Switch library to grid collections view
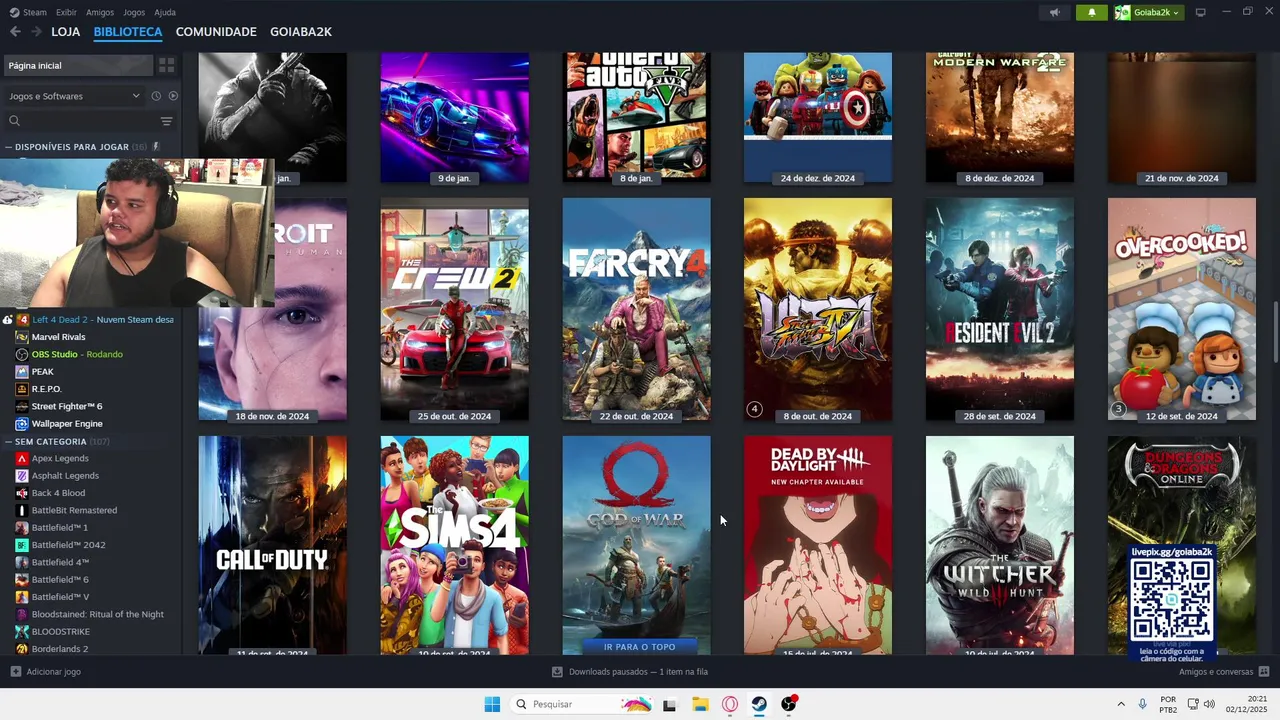 (x=167, y=65)
